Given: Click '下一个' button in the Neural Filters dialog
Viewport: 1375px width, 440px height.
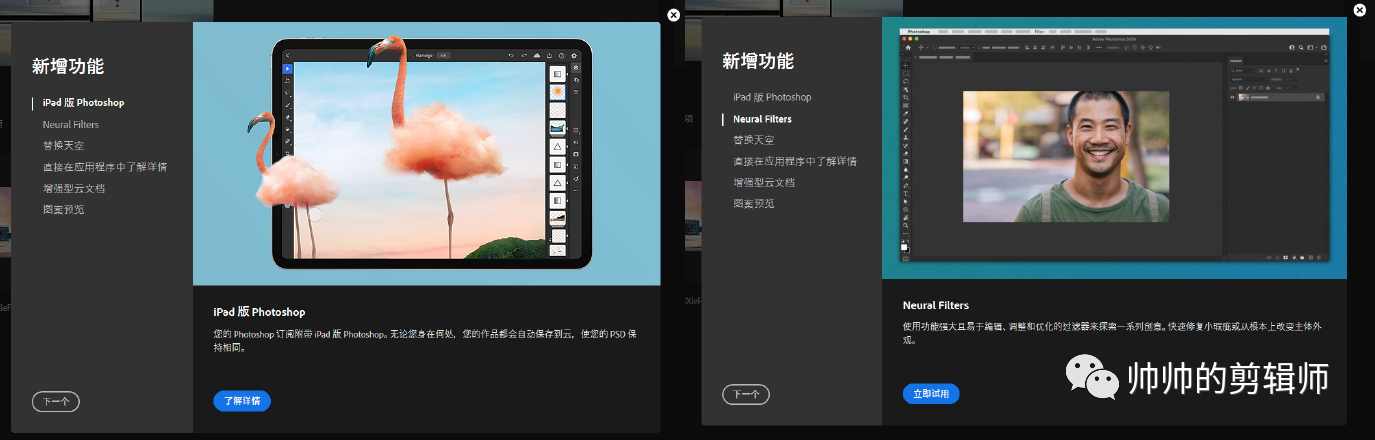Looking at the screenshot, I should point(746,394).
